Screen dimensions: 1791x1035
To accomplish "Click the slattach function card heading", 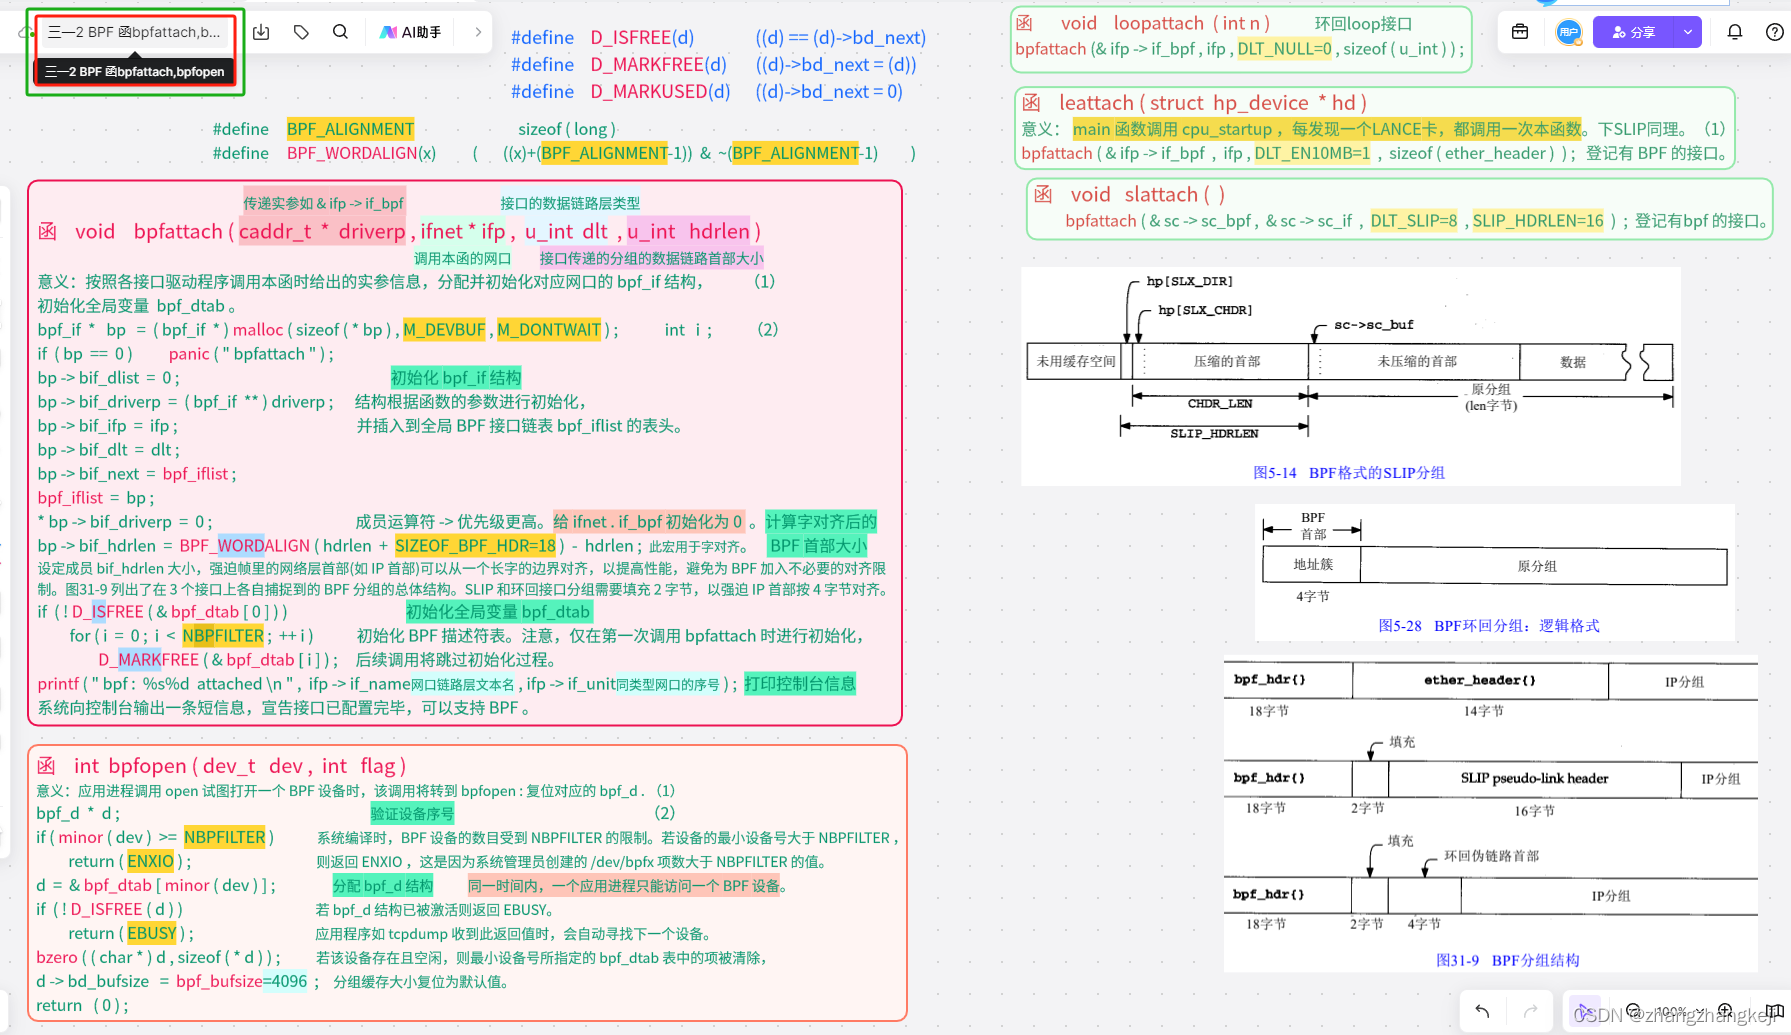I will pos(1128,195).
